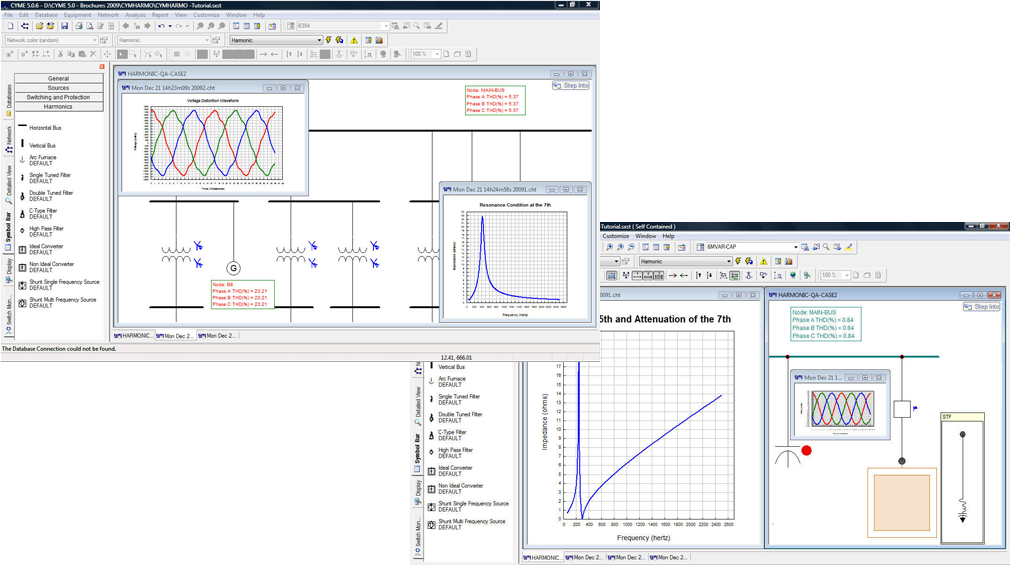Image resolution: width=1010 pixels, height=565 pixels.
Task: Select Shunt Single Frequency Source in back window
Action: pyautogui.click(x=59, y=285)
